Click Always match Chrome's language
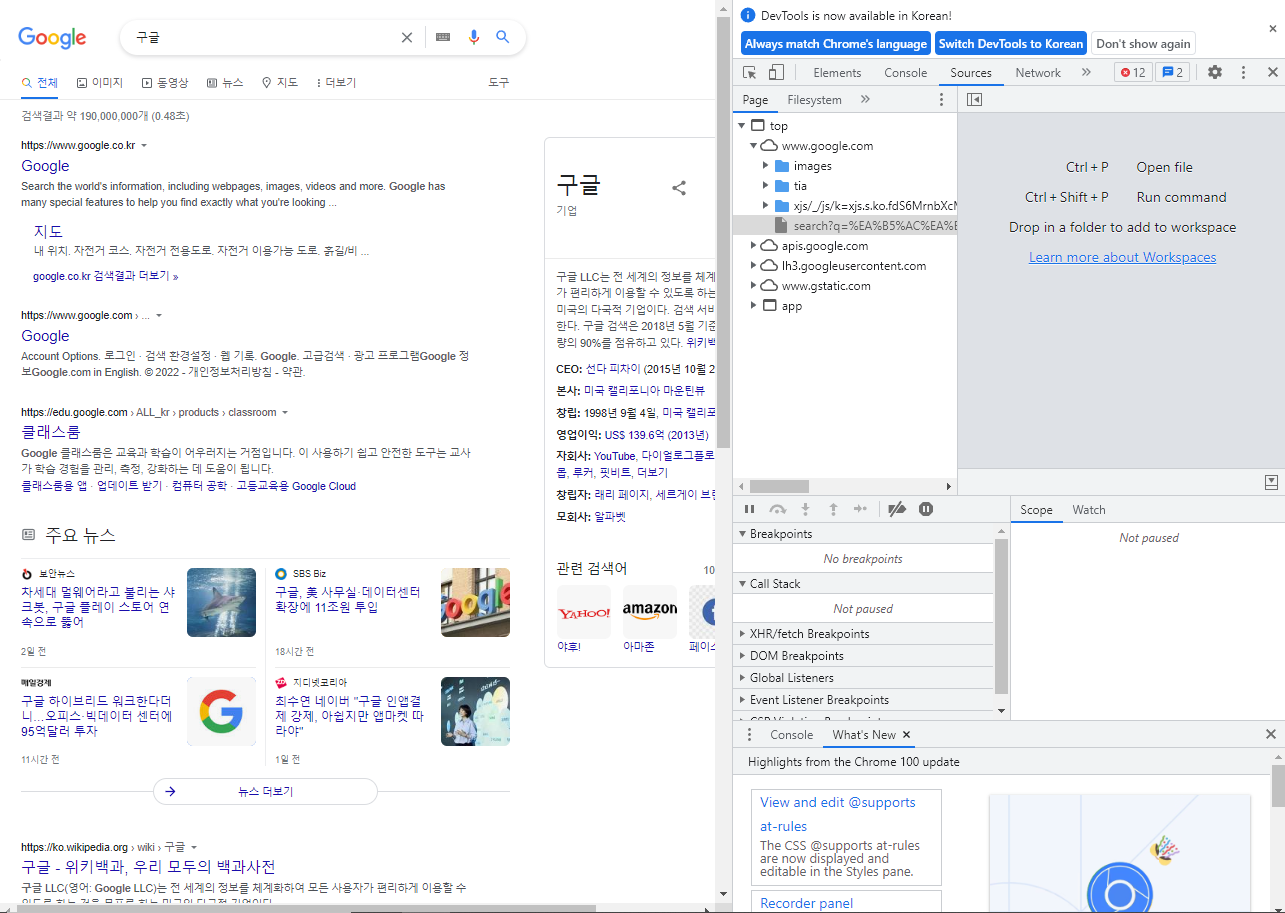This screenshot has height=913, width=1285. tap(835, 43)
